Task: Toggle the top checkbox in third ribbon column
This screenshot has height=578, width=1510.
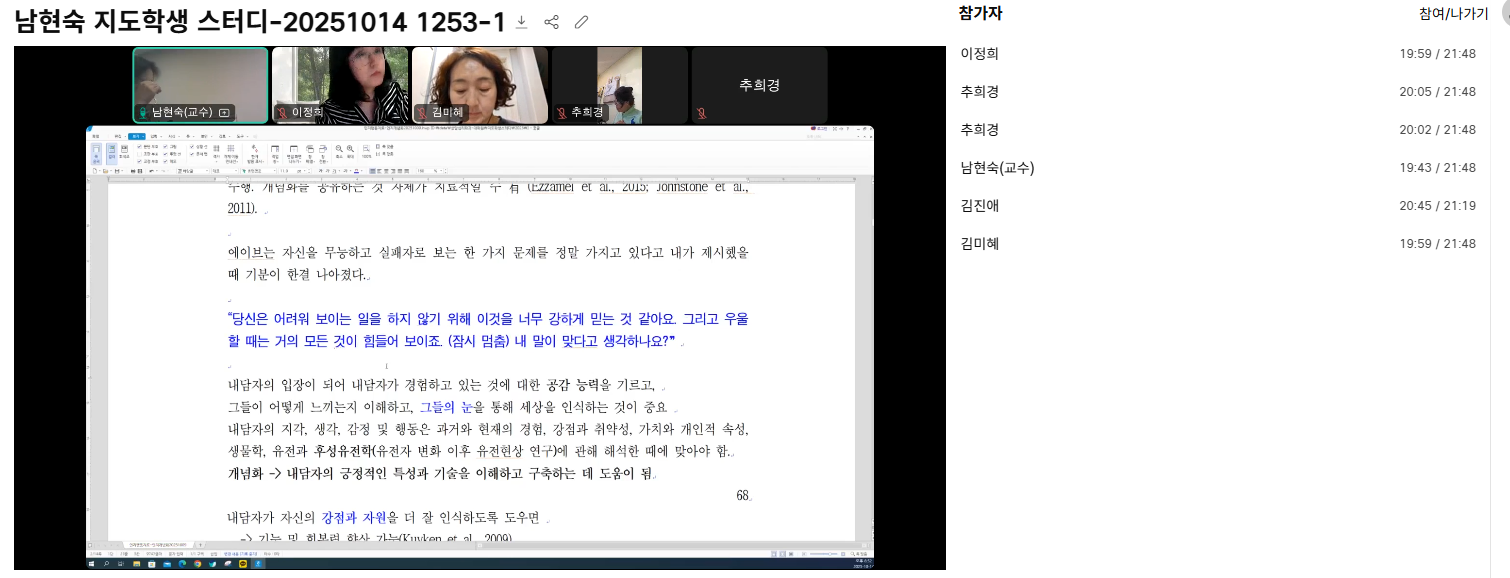Action: click(x=191, y=147)
